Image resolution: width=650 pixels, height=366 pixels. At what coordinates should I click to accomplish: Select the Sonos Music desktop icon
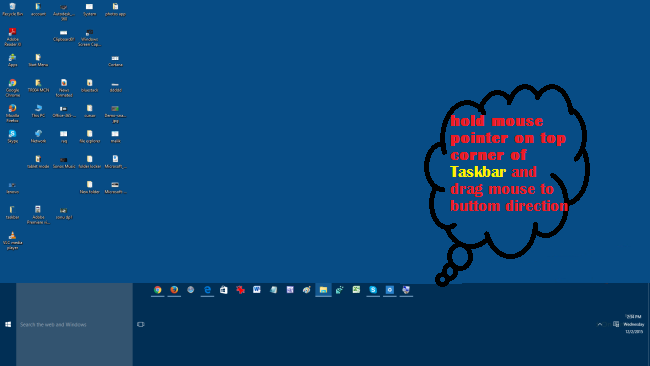64,162
